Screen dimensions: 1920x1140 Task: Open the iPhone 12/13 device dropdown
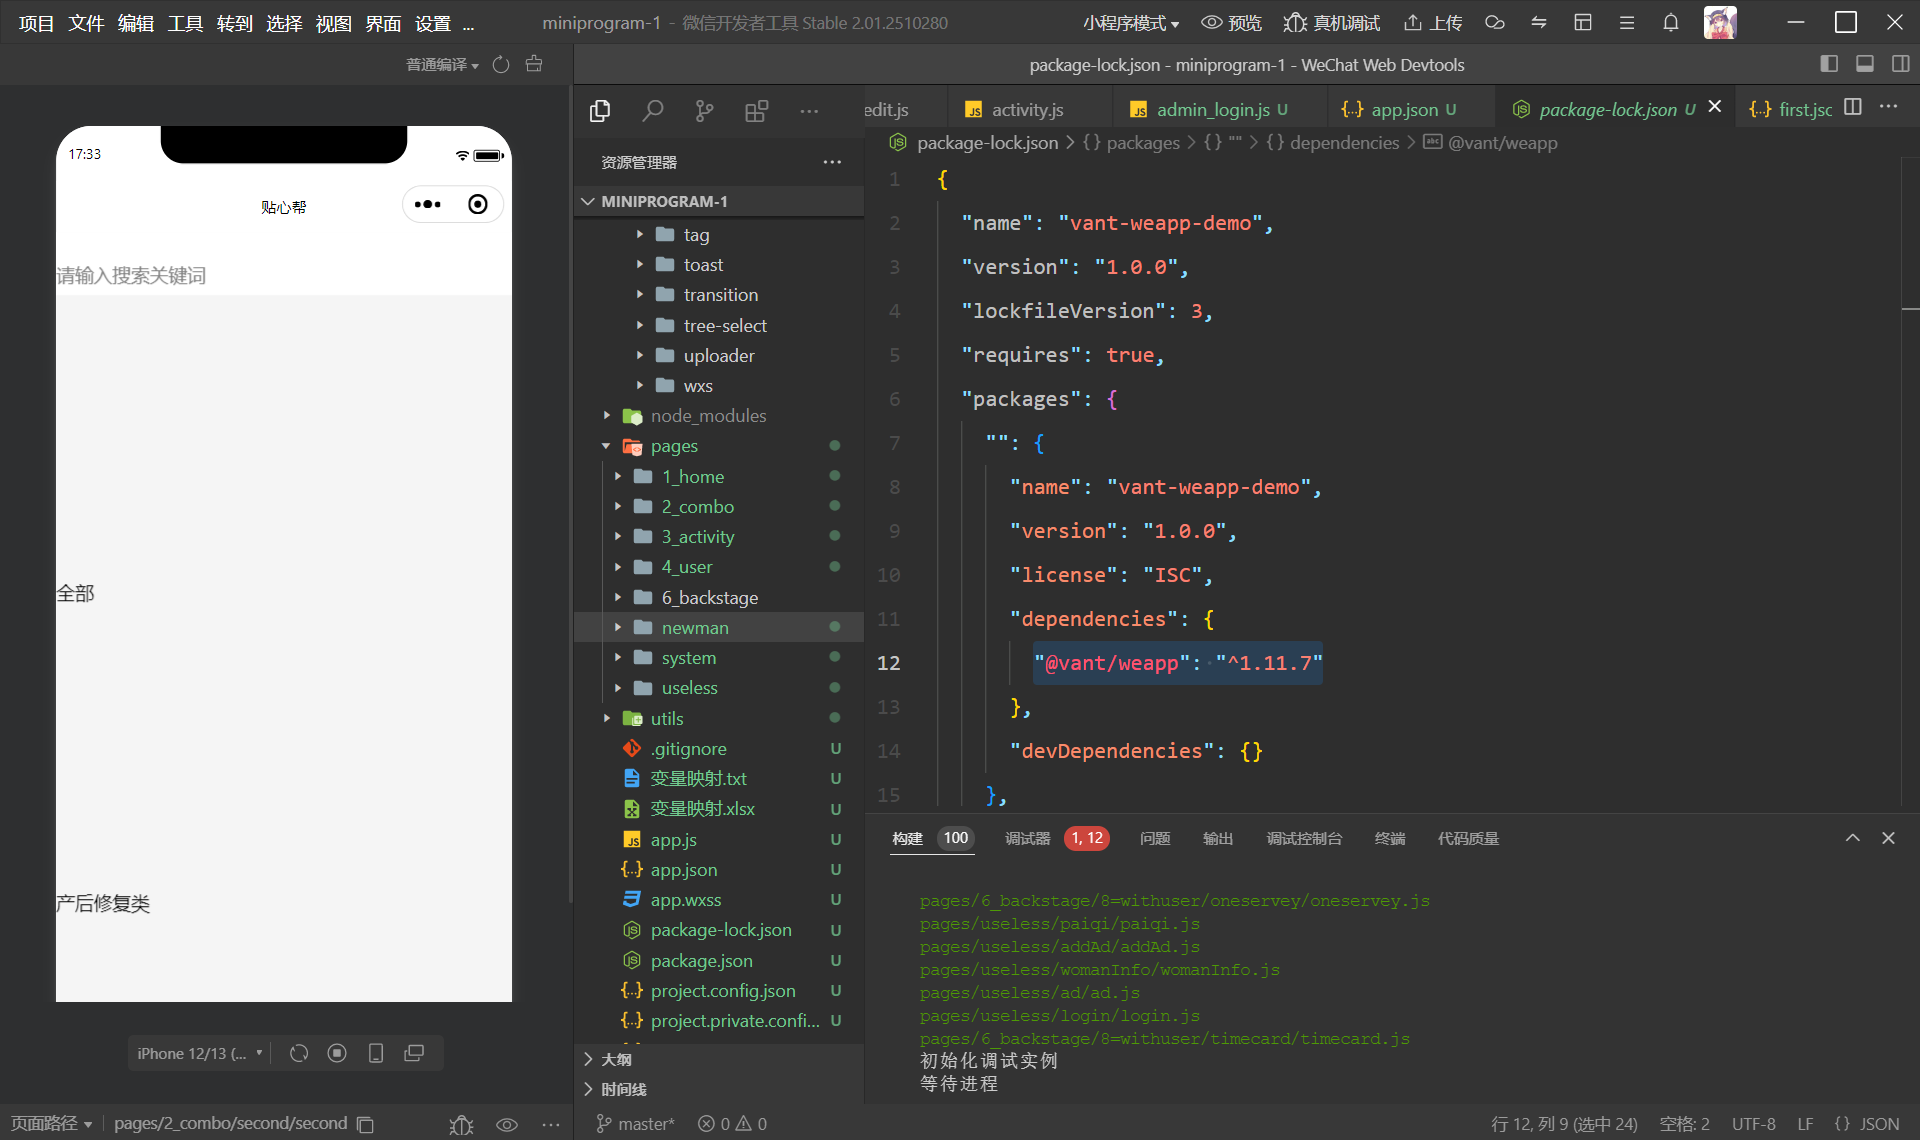coord(199,1053)
